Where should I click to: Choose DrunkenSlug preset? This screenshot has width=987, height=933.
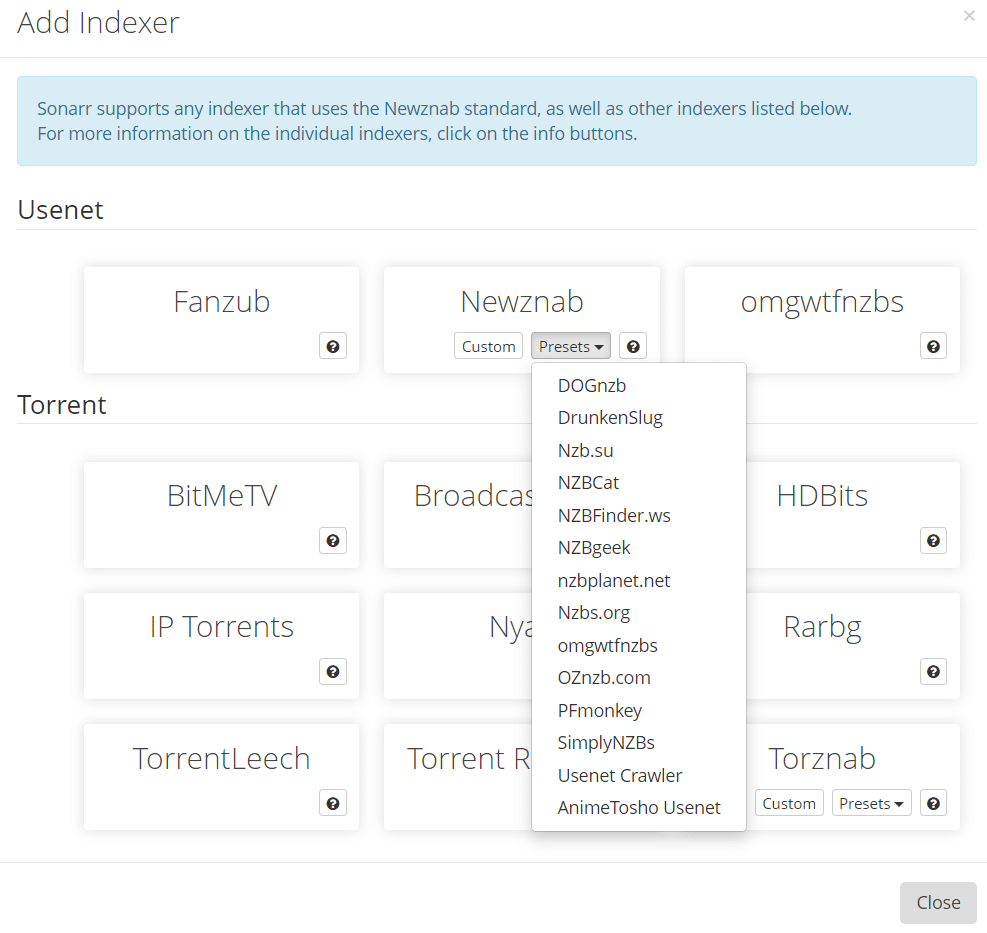pyautogui.click(x=639, y=418)
